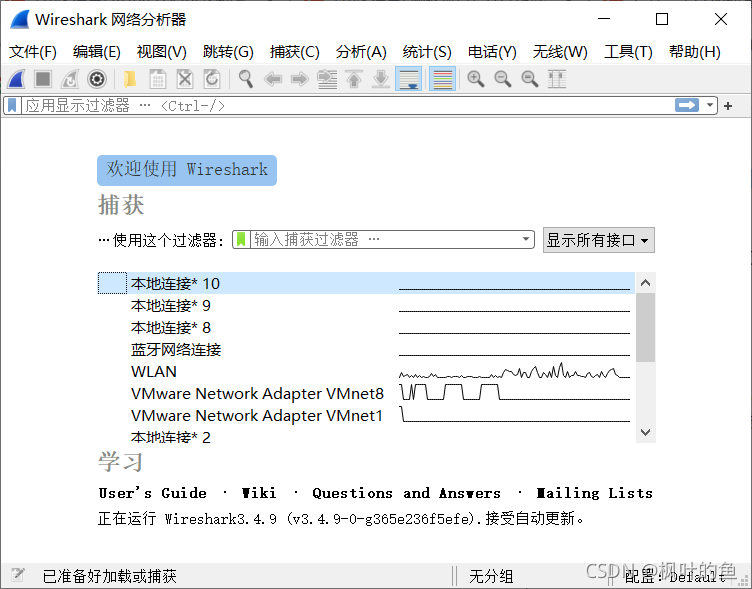This screenshot has height=589, width=752.
Task: Start capturing packets with shark fin icon
Action: pos(16,79)
